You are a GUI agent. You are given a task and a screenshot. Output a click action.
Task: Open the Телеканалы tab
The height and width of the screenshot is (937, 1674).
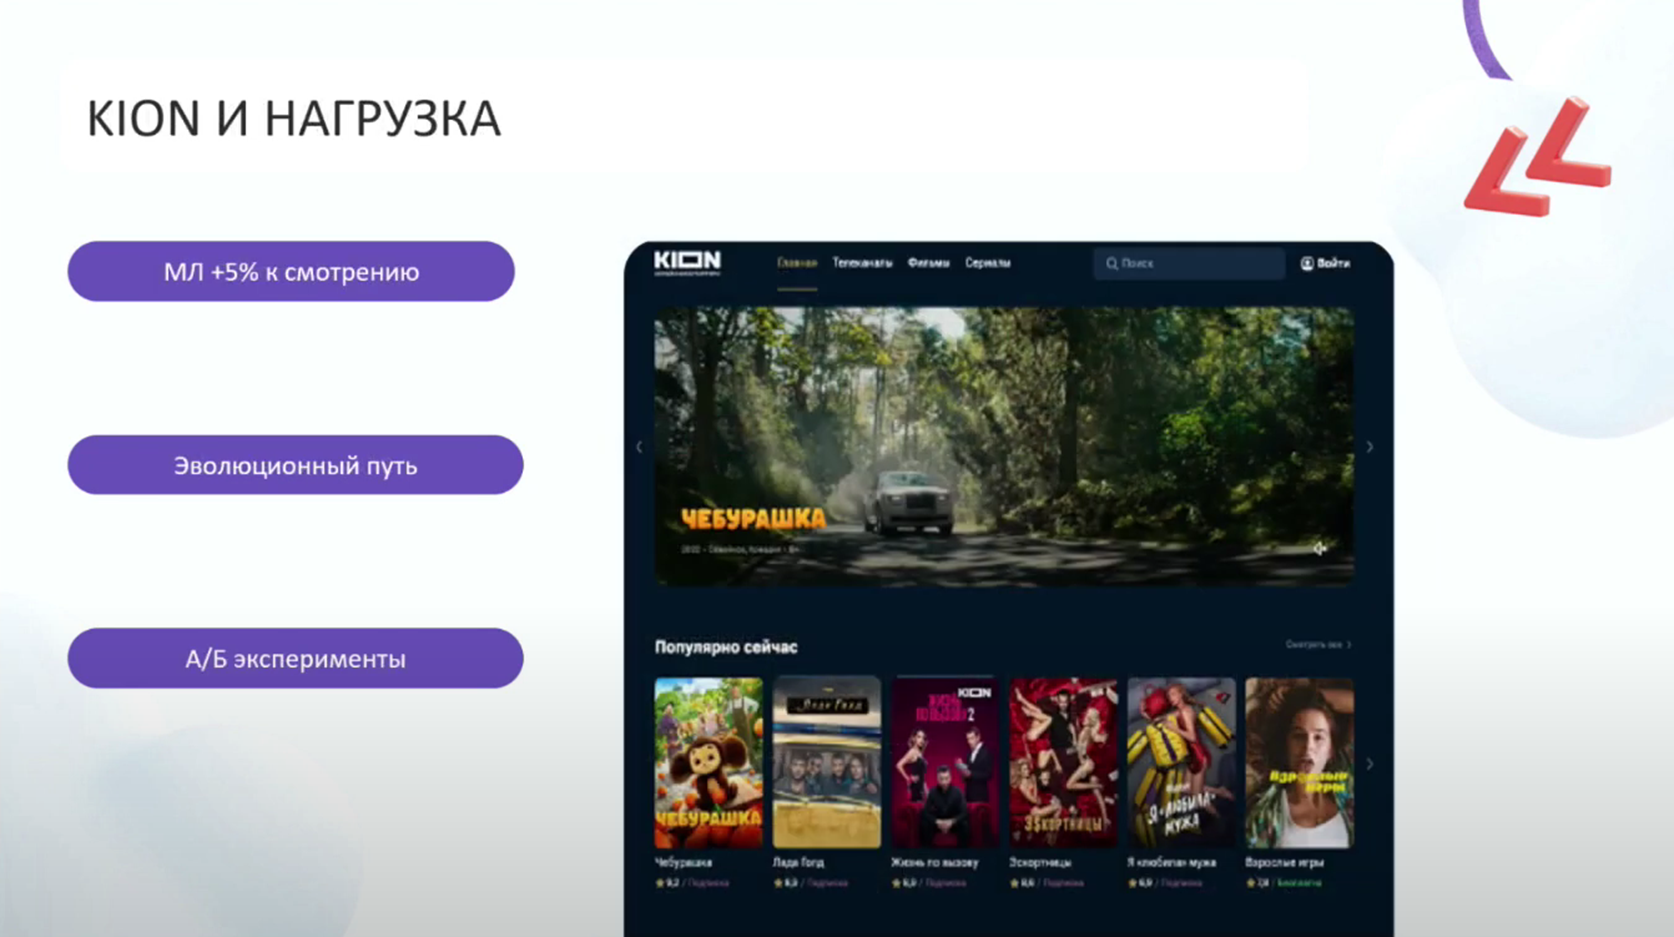862,263
